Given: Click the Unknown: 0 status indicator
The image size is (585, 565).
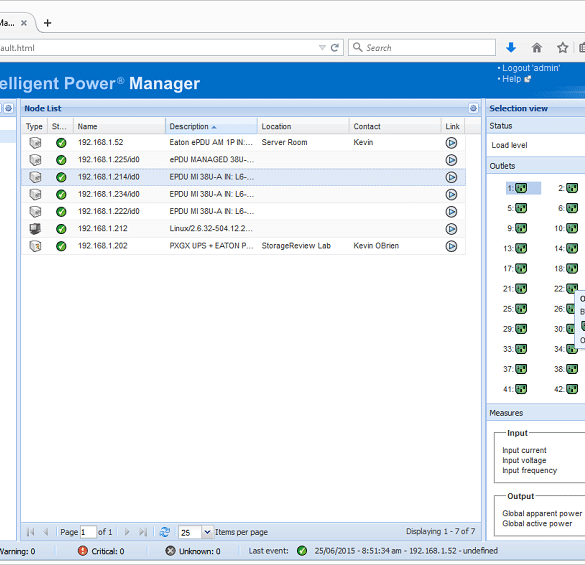Looking at the screenshot, I should coord(193,551).
